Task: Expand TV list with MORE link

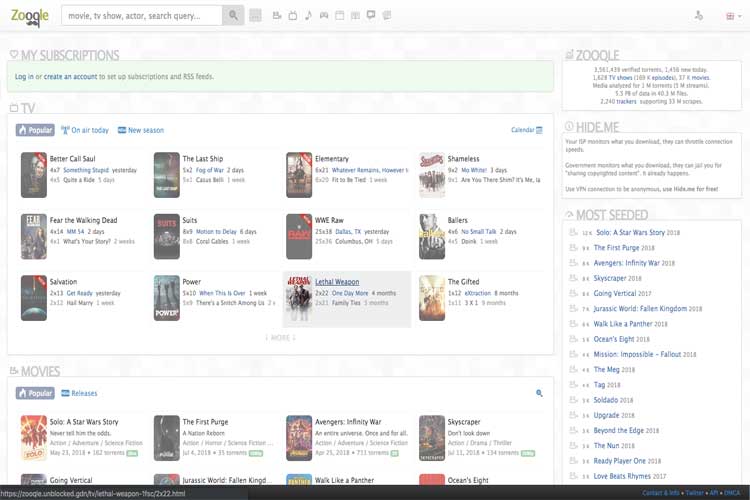Action: point(280,338)
